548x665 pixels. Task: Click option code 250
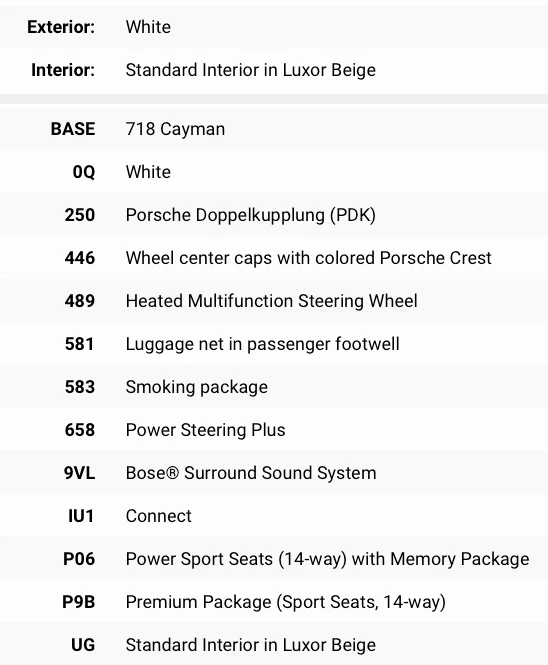[x=80, y=215]
